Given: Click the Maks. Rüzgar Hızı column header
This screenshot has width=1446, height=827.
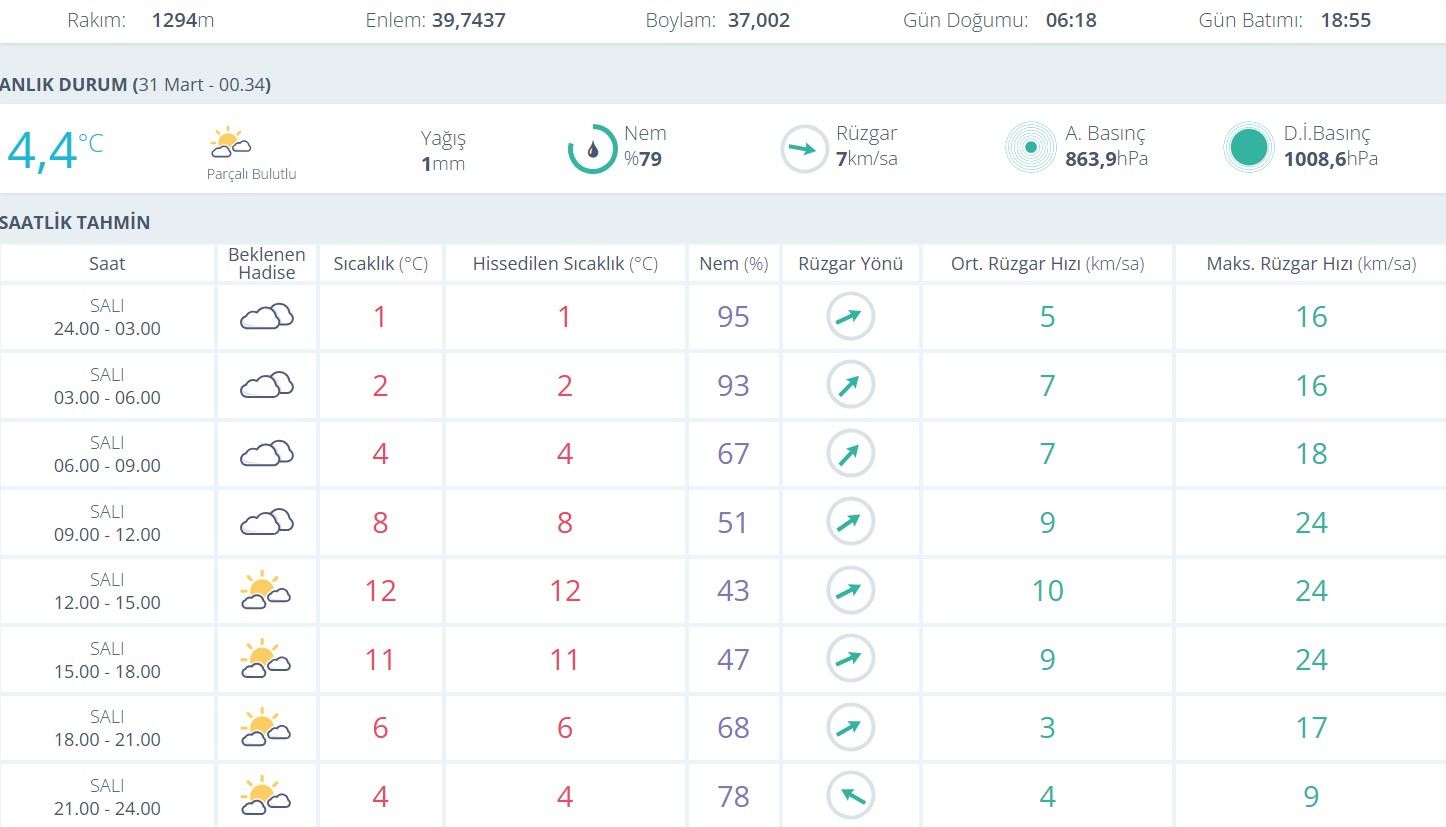Looking at the screenshot, I should pos(1310,264).
